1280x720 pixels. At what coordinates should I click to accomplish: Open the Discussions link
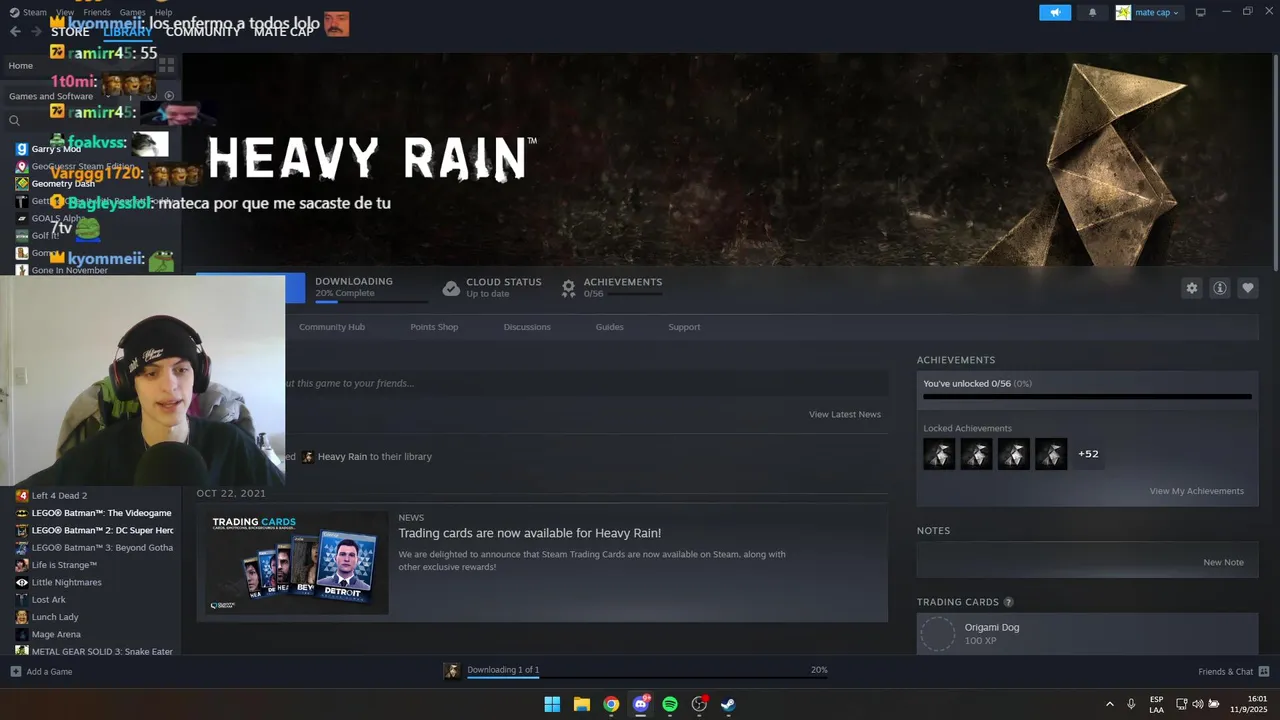point(527,327)
